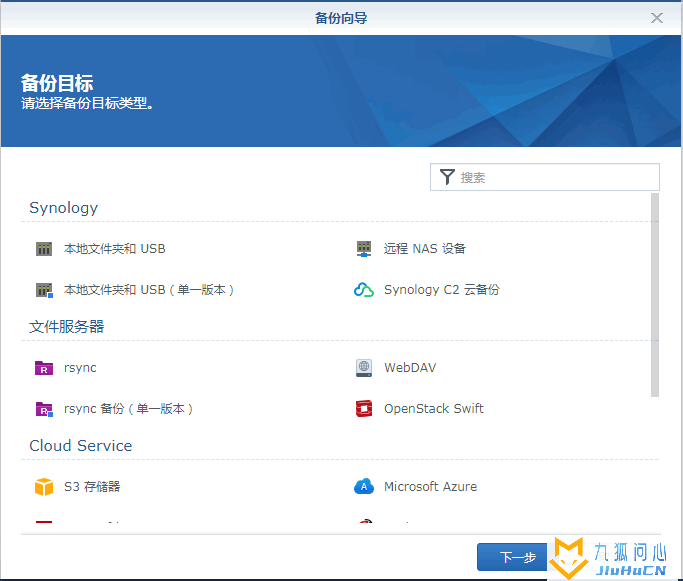Pick rsync 备份（单一版本）label
The width and height of the screenshot is (683, 581).
click(x=128, y=409)
